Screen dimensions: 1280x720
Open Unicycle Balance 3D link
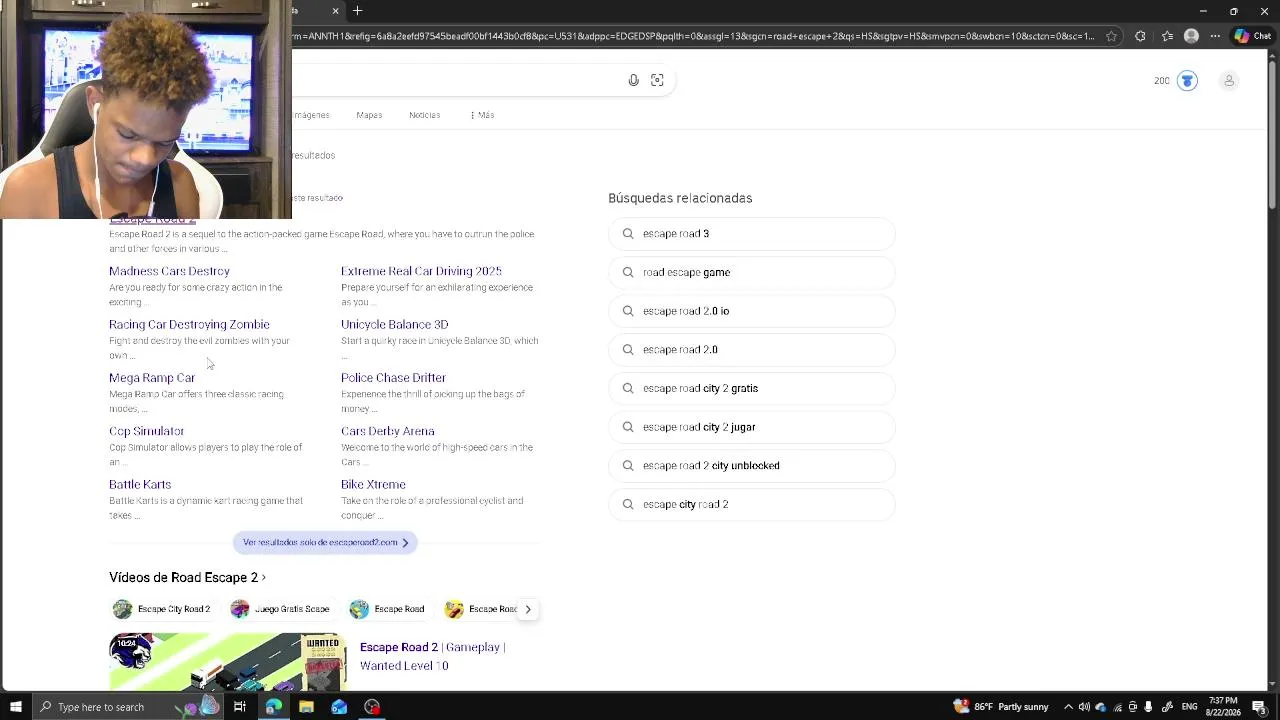394,324
